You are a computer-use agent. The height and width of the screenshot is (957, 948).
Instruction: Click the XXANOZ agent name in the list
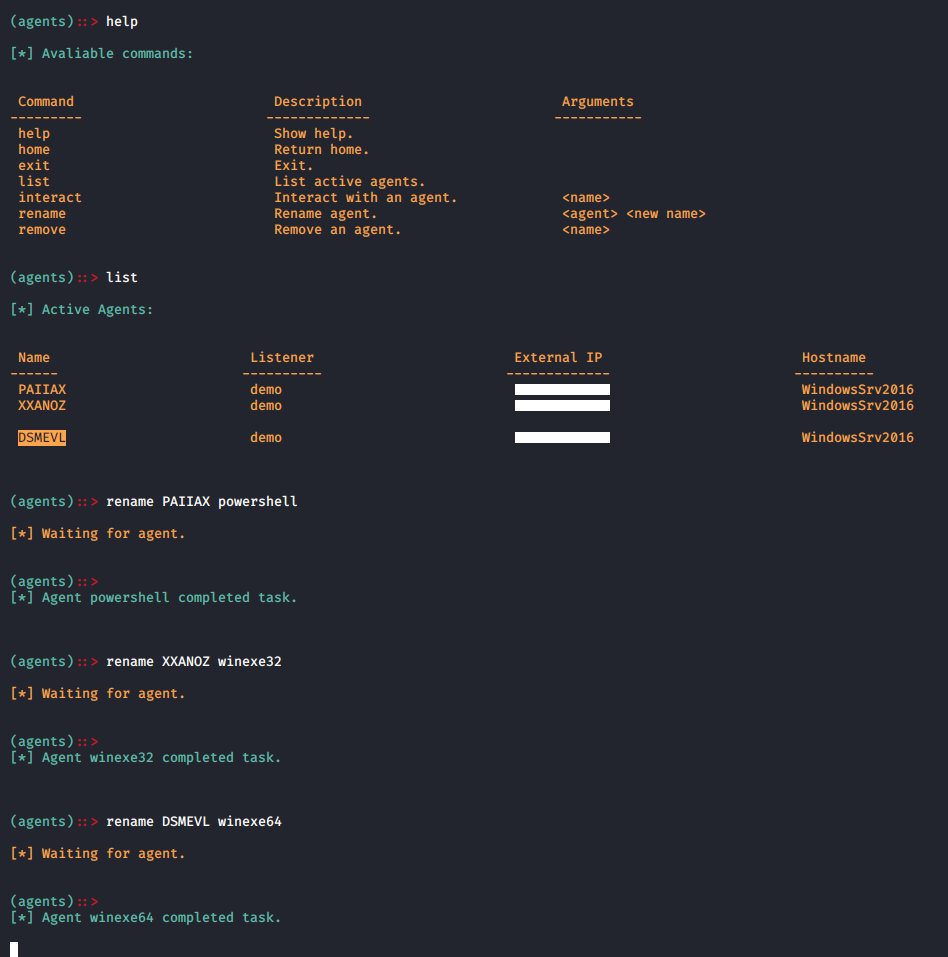click(42, 405)
